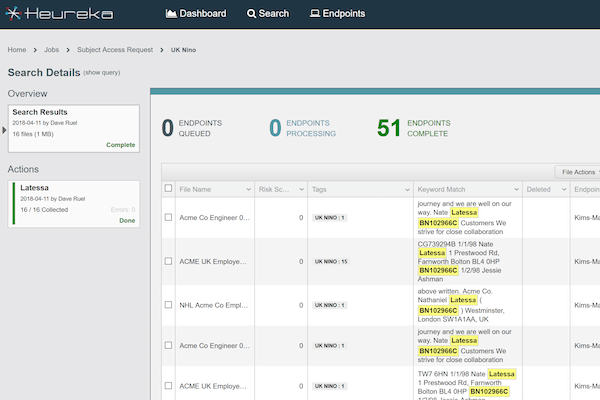Click the 51 Endpoints Complete counter

point(413,128)
